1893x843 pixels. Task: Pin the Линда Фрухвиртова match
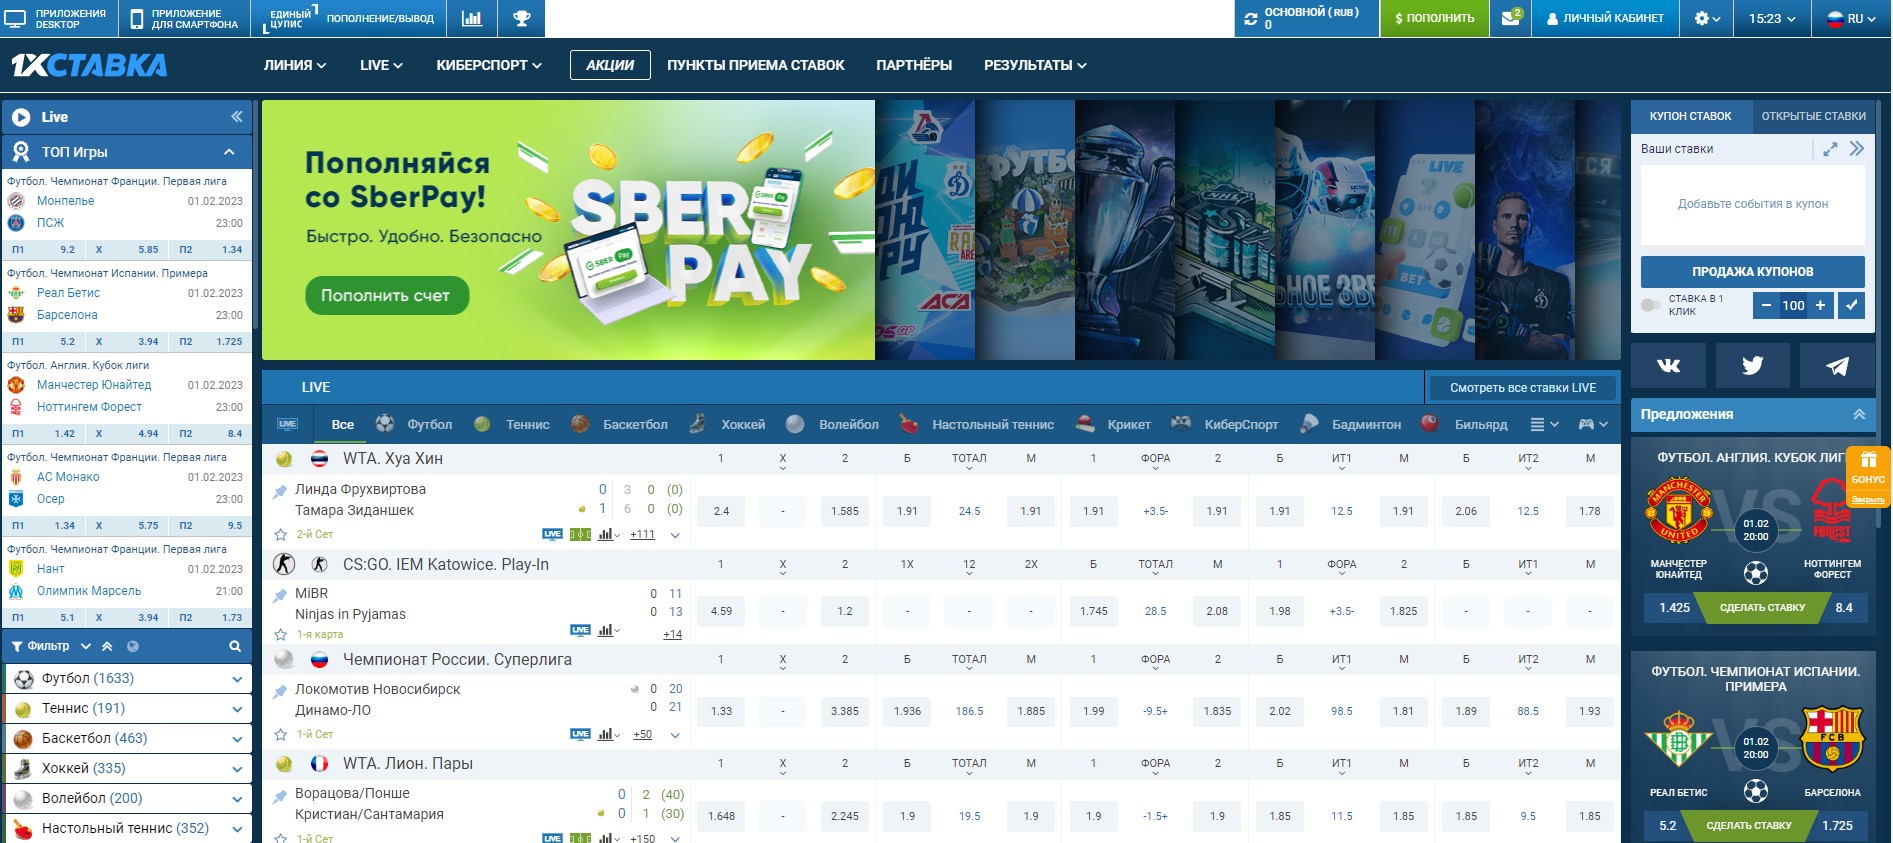281,490
